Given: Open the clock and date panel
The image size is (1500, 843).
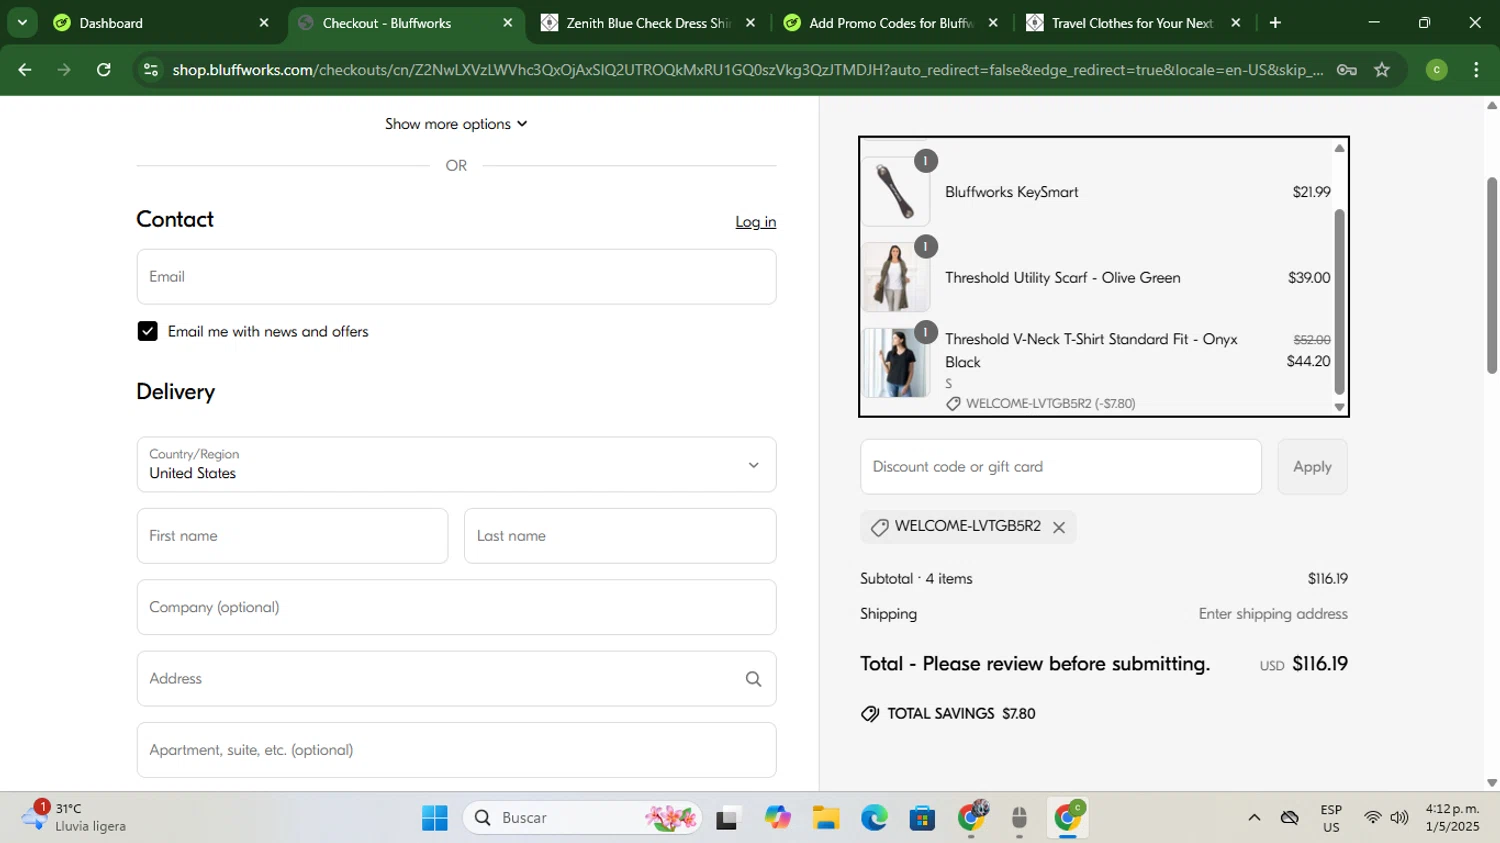Looking at the screenshot, I should pos(1452,818).
